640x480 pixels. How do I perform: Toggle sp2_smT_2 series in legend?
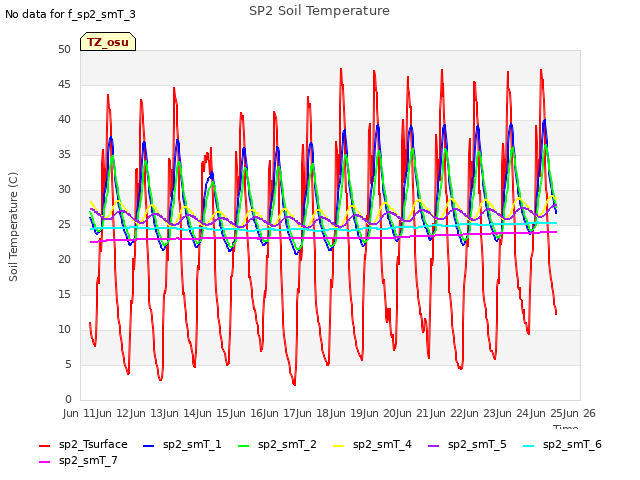pos(277,444)
